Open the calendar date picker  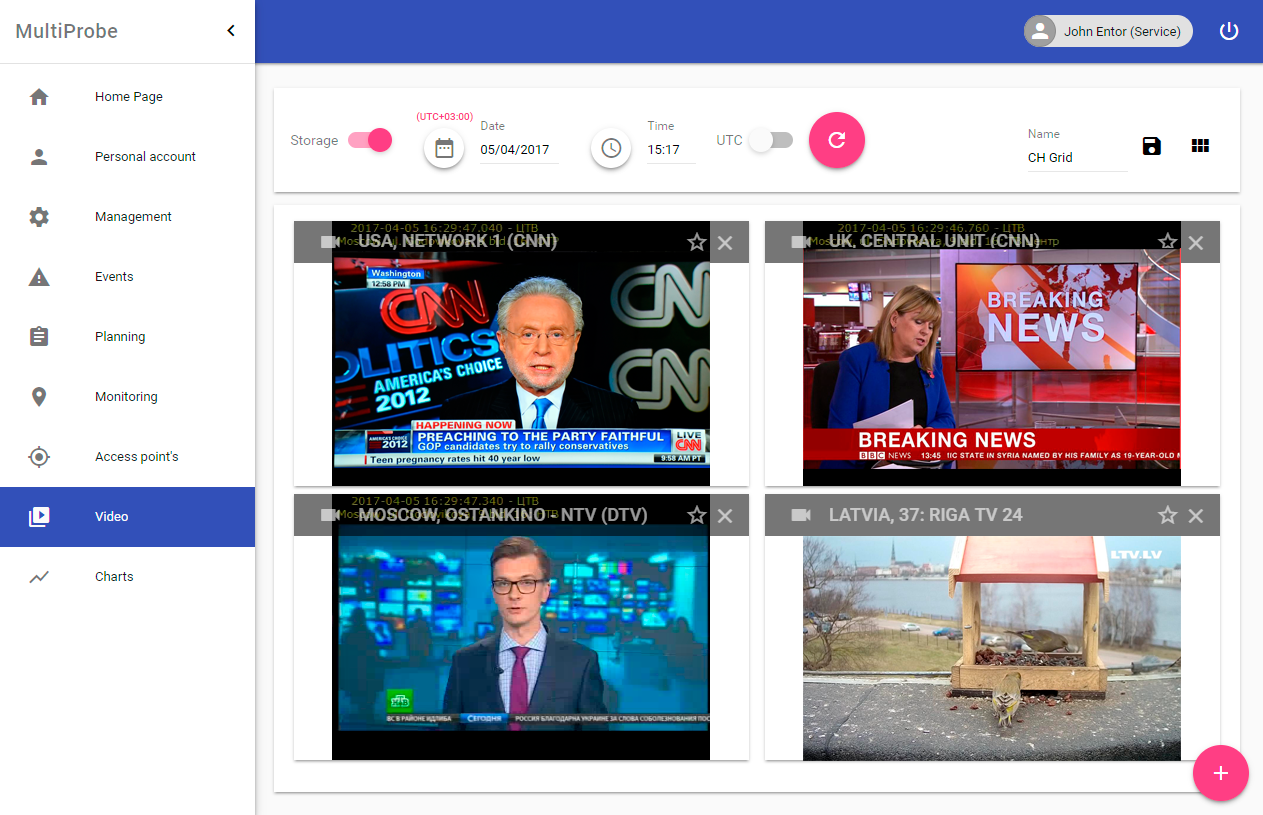point(444,148)
